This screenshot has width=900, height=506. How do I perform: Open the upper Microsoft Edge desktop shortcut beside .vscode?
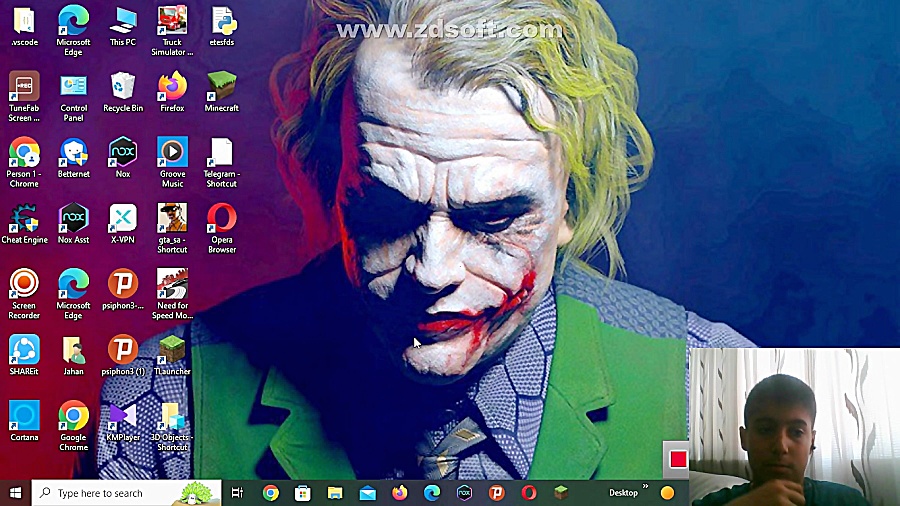point(73,31)
